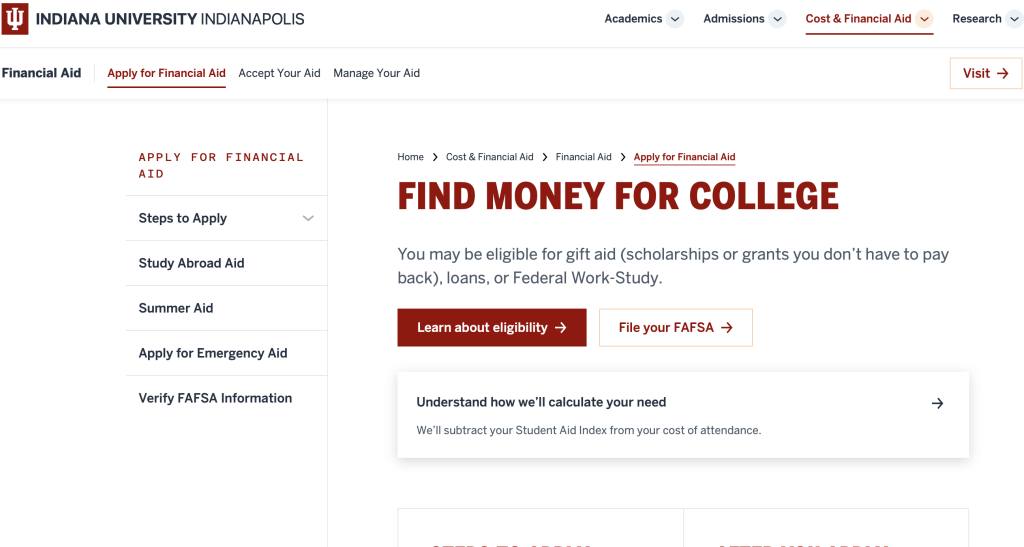1024x547 pixels.
Task: Select Verify FAFSA Information in the sidebar
Action: tap(215, 398)
